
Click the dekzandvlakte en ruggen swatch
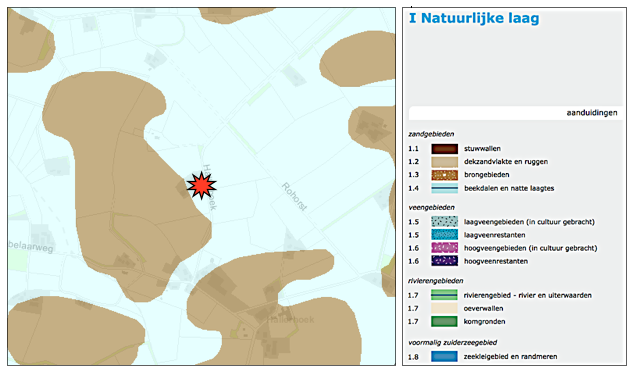(445, 162)
